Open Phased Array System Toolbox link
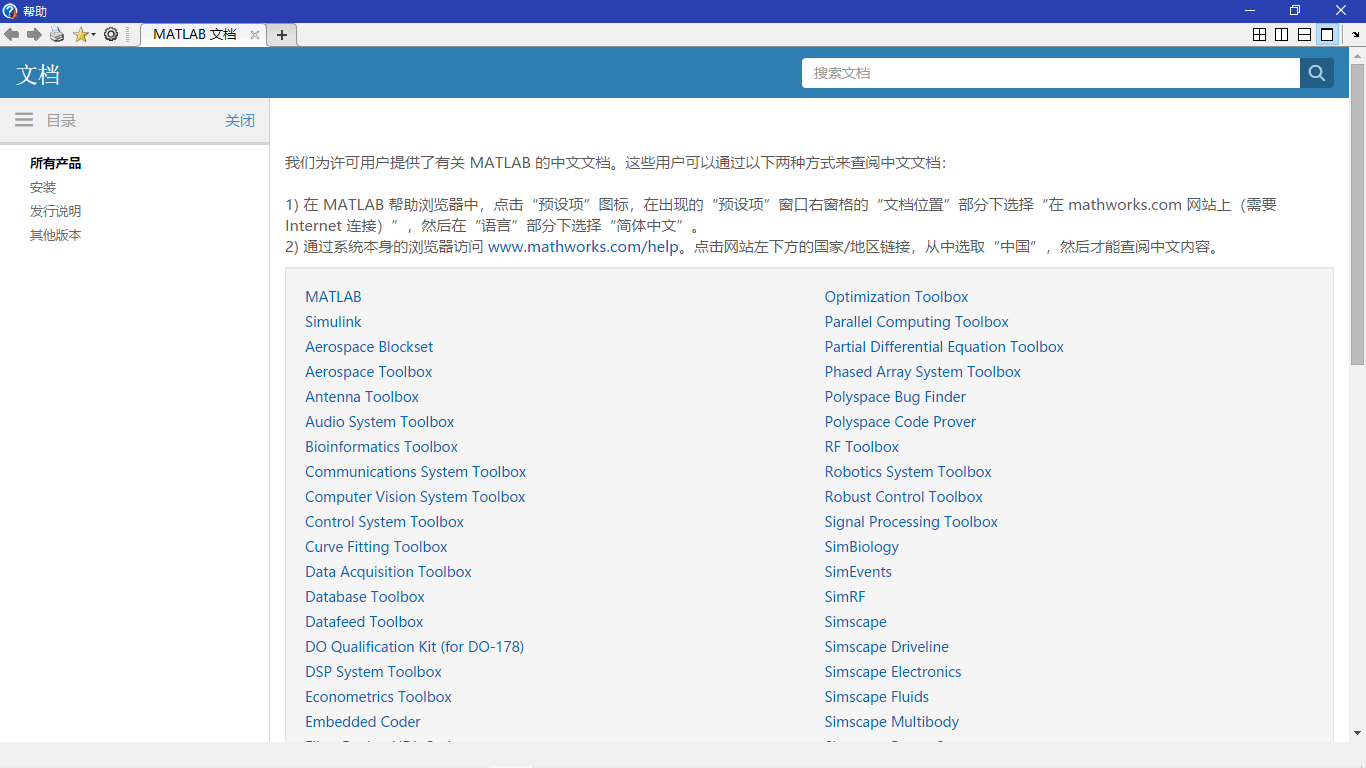 click(x=923, y=372)
